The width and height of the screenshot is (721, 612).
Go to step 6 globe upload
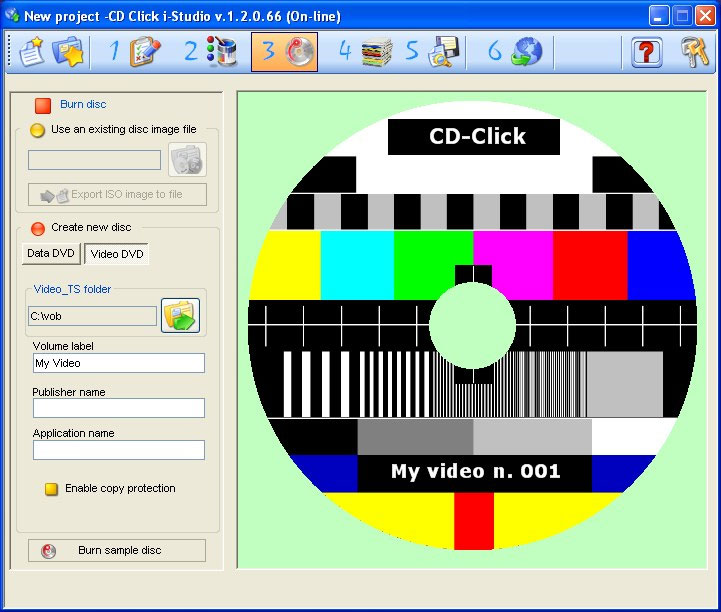point(515,51)
